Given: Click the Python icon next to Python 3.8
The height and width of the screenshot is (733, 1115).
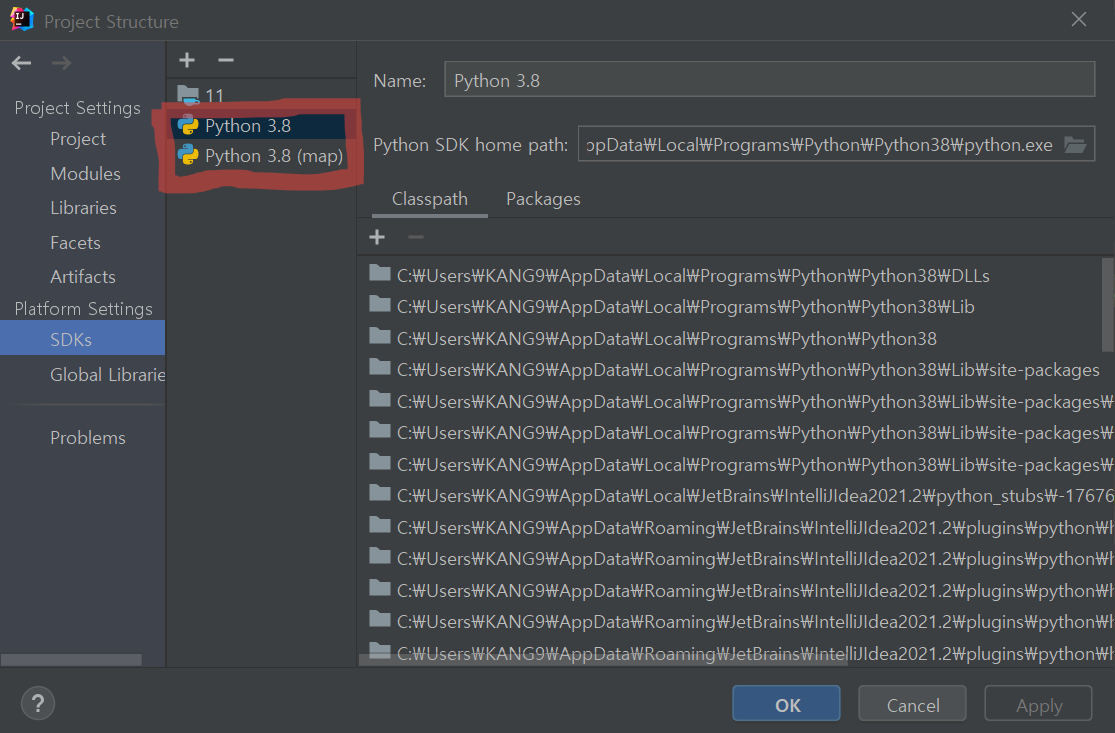Looking at the screenshot, I should 188,126.
